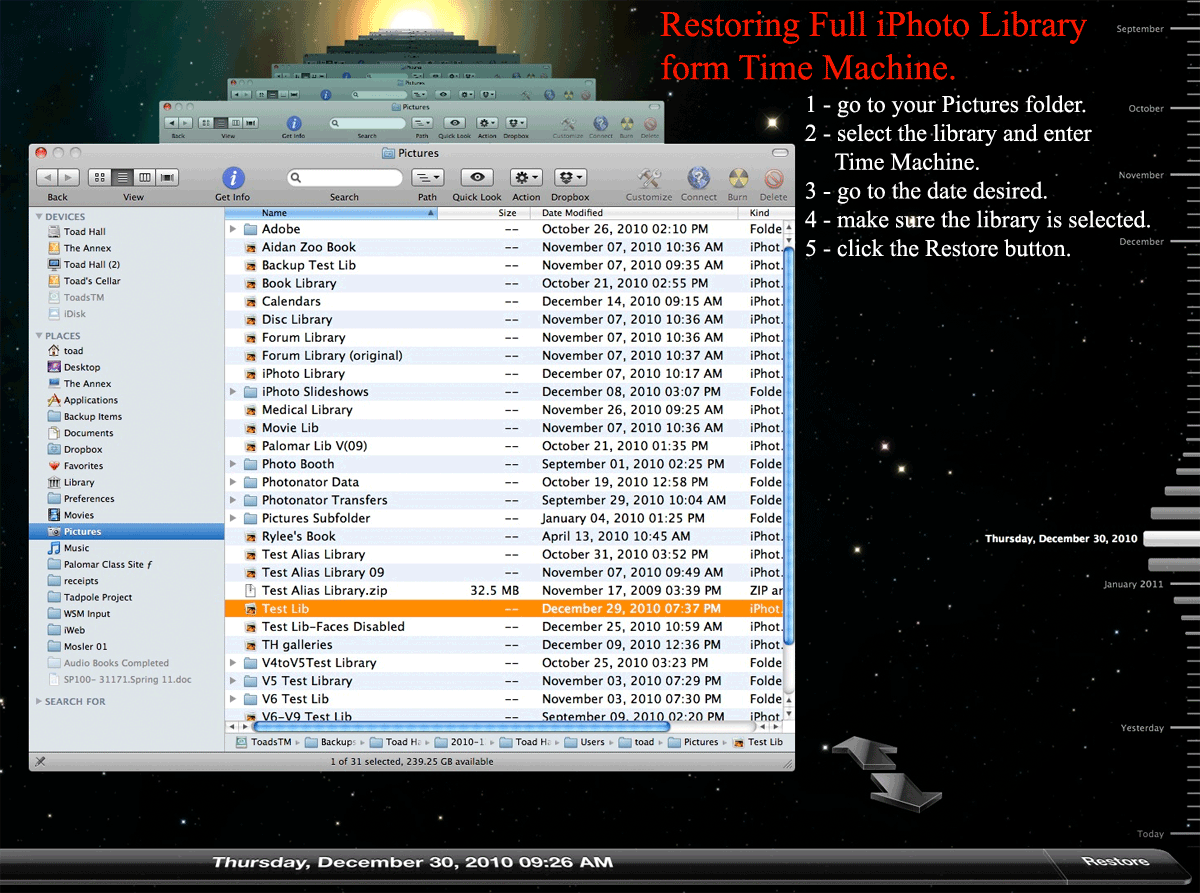Select the iPhoto Library file row
The image size is (1200, 893).
pos(504,374)
